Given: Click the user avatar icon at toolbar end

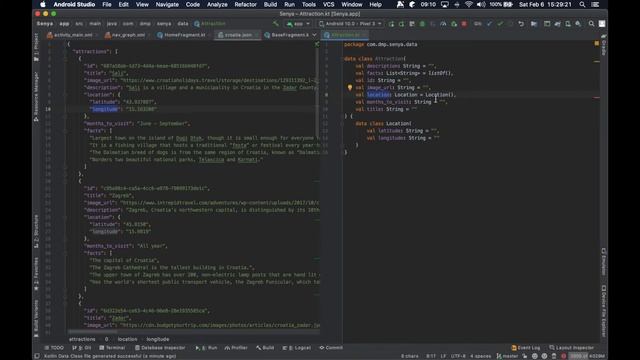Looking at the screenshot, I should coord(602,24).
